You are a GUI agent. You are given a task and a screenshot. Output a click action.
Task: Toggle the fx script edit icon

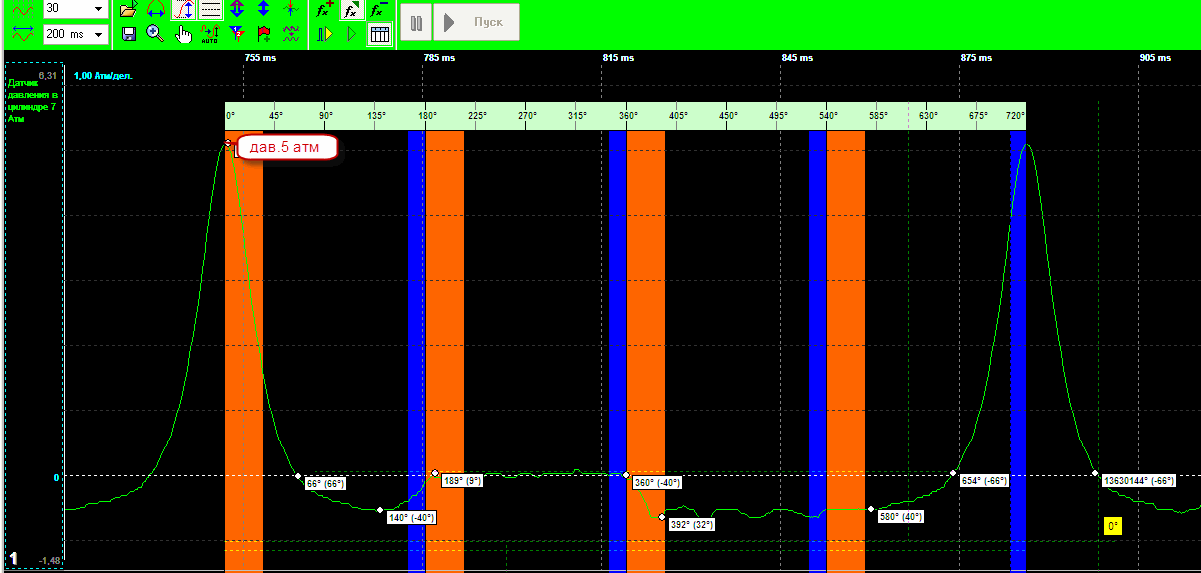352,10
